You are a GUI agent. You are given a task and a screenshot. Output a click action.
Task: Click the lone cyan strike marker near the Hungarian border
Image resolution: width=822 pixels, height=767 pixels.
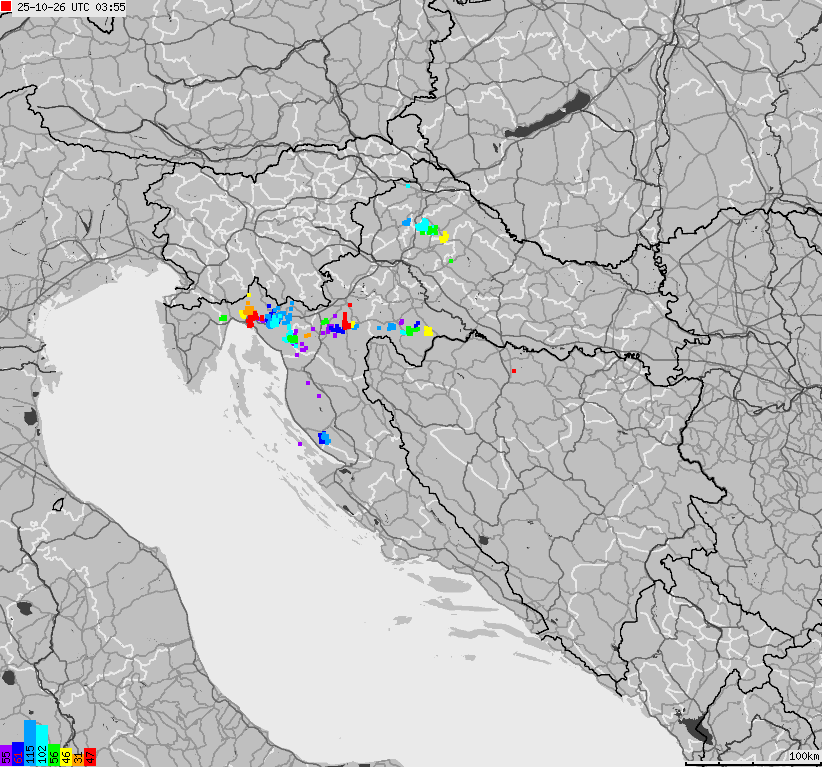408,185
